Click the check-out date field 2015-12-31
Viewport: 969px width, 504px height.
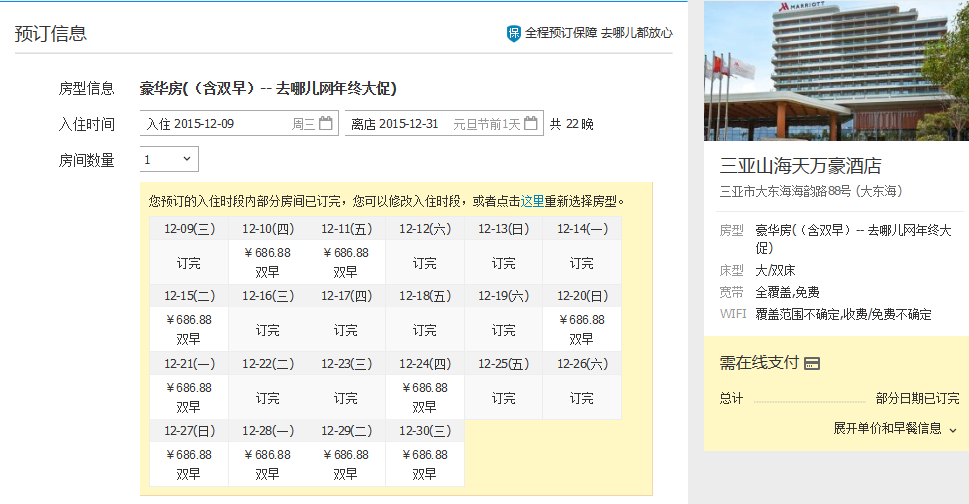click(x=408, y=124)
